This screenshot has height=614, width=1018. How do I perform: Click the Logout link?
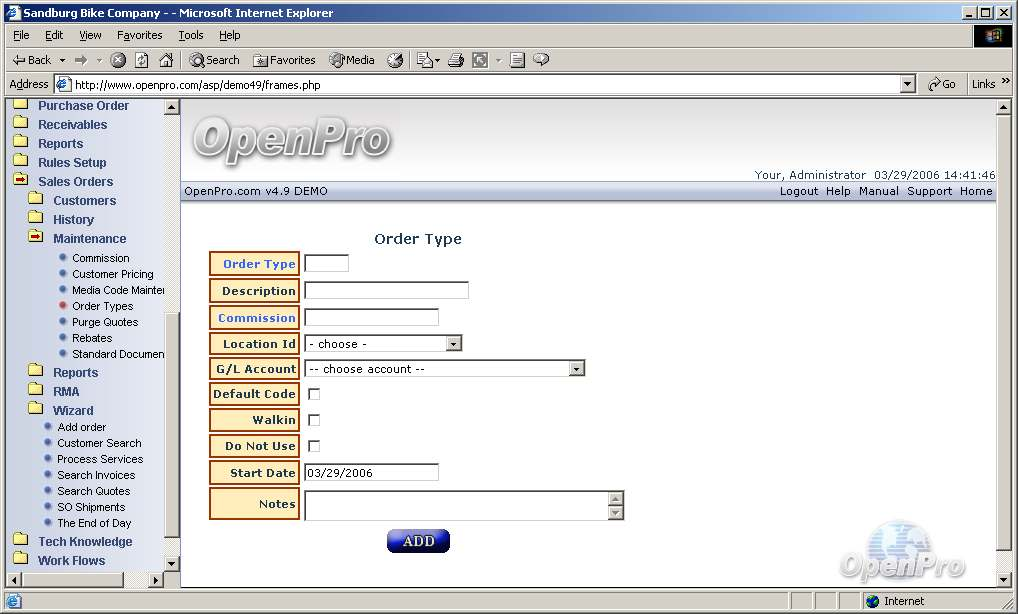pos(799,191)
